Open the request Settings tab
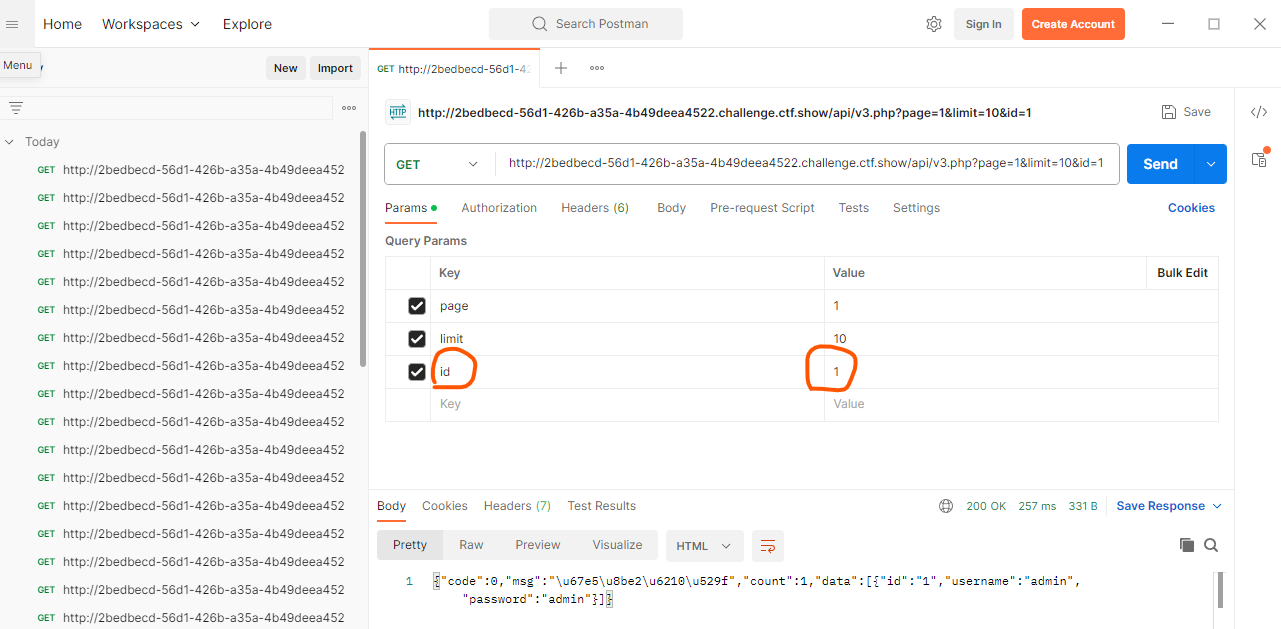Image resolution: width=1281 pixels, height=629 pixels. tap(916, 208)
